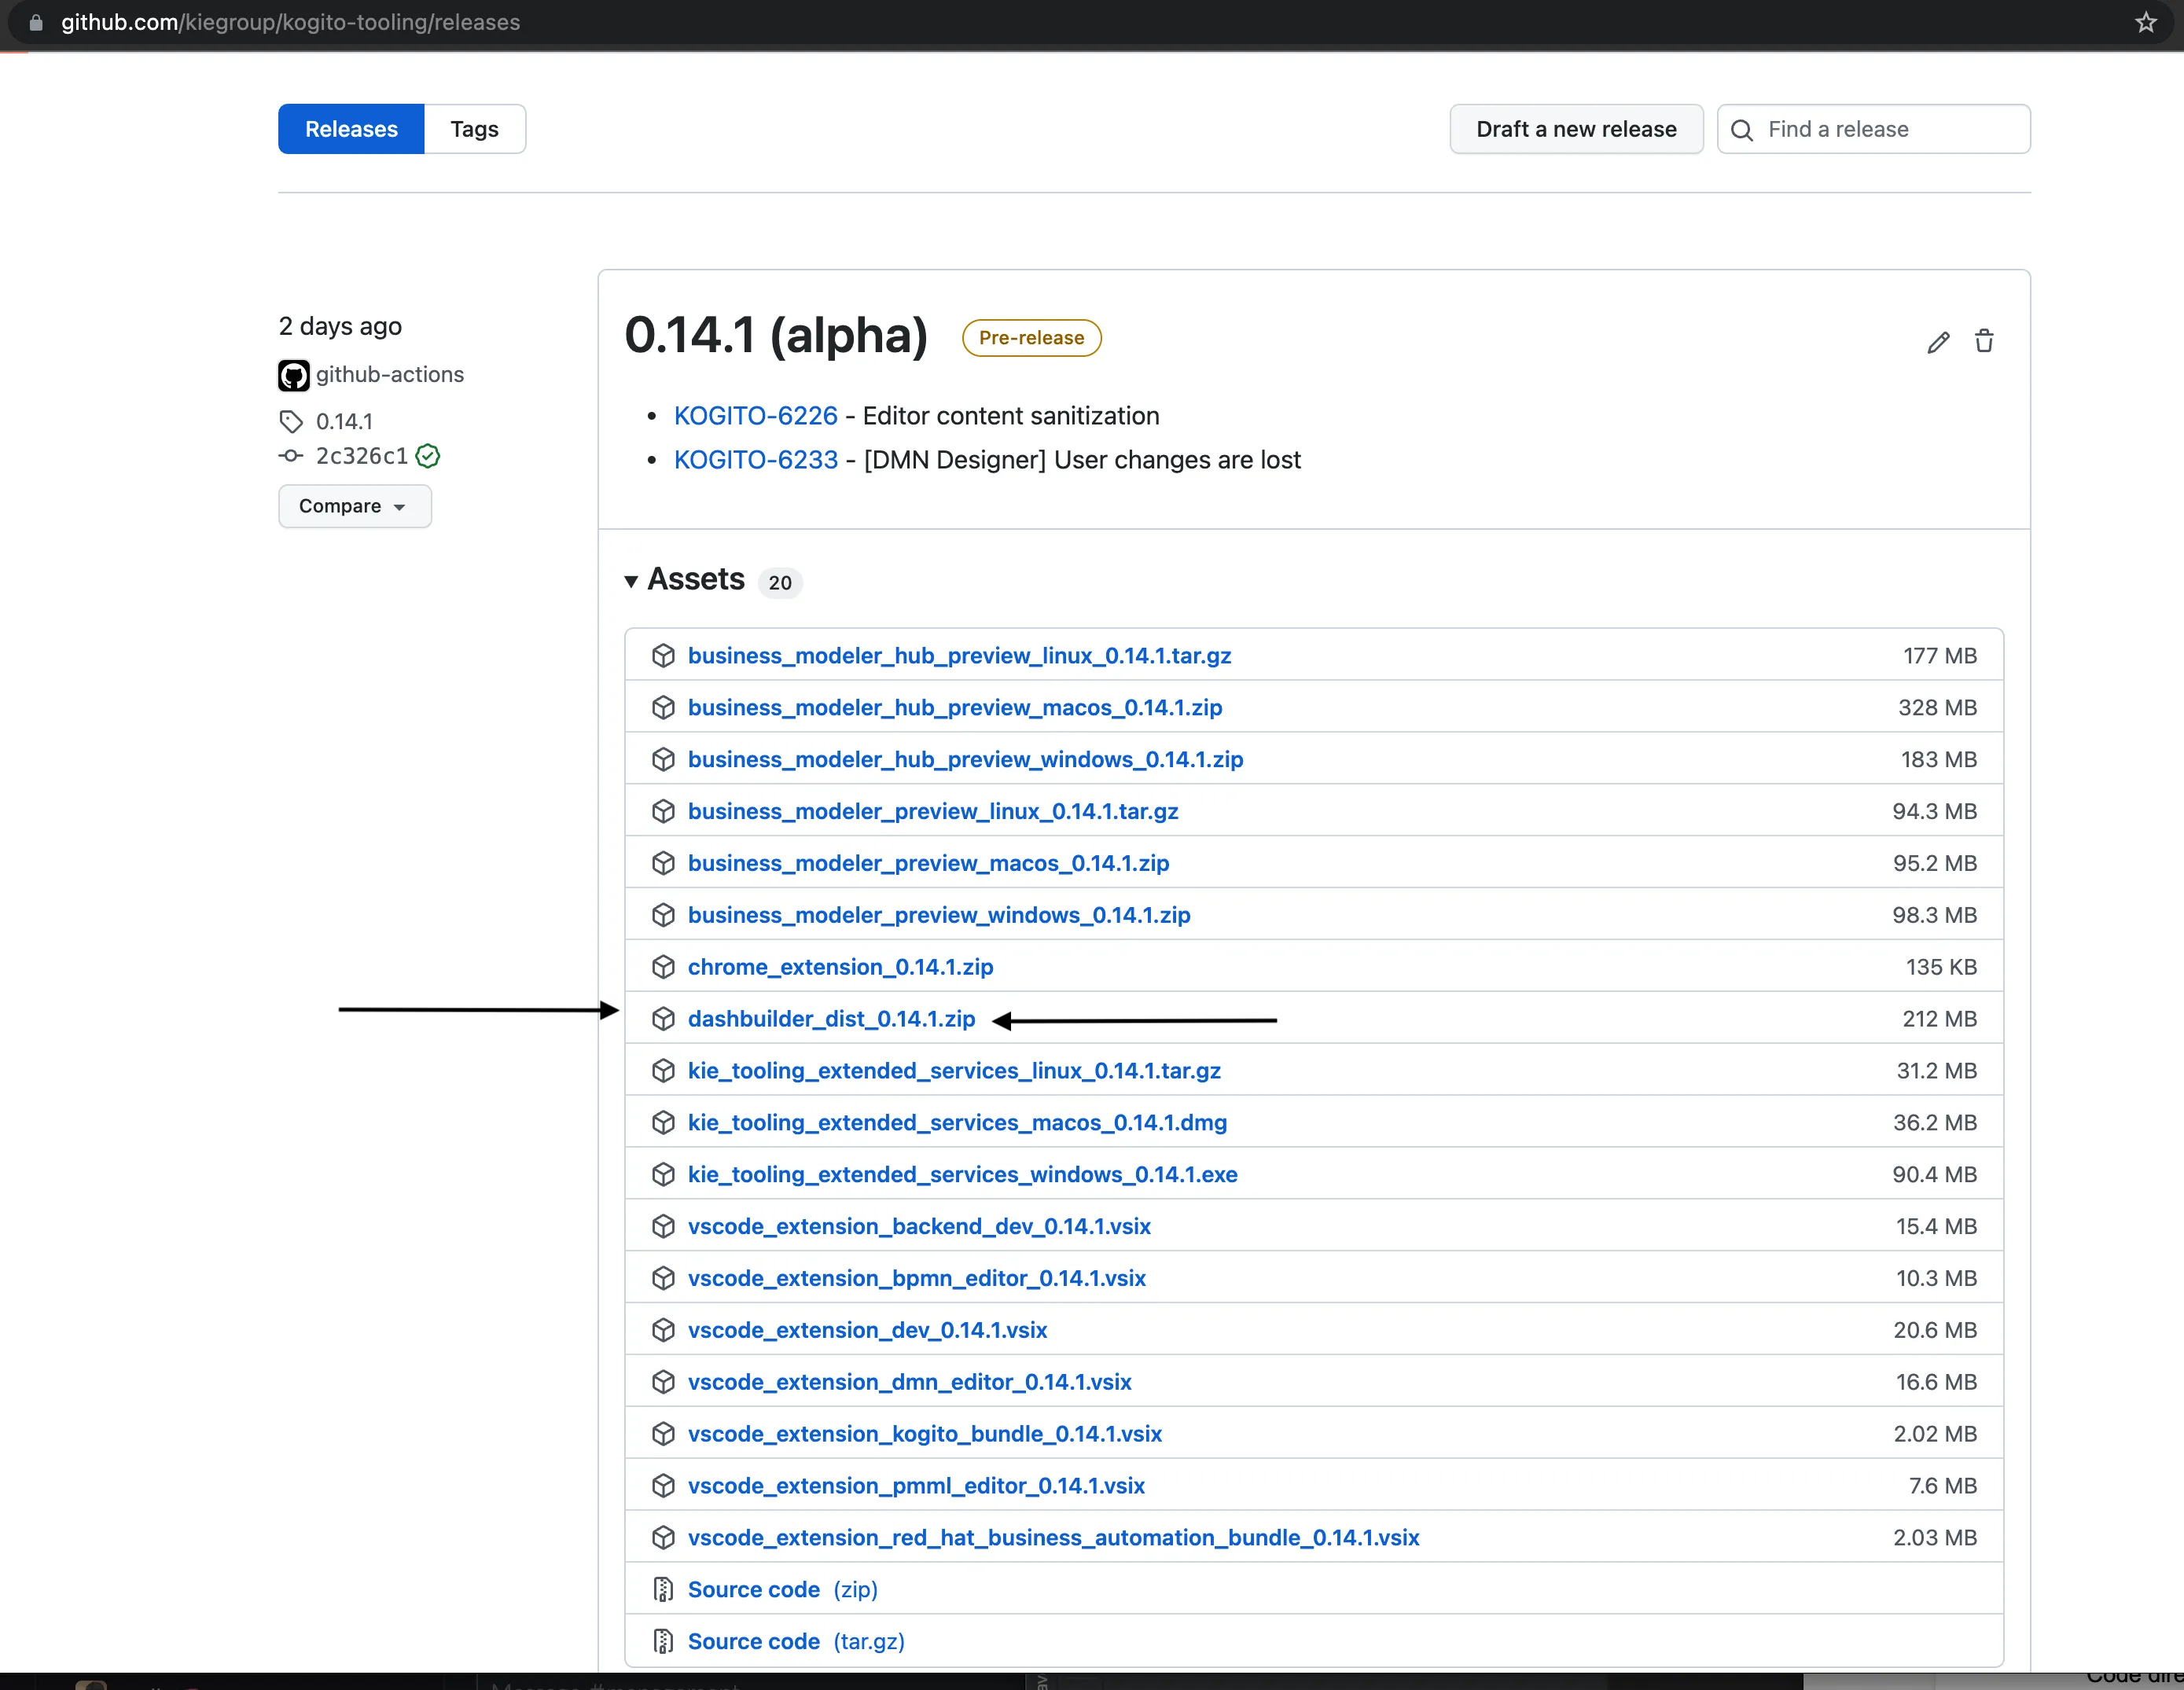
Task: Click package icon for kie_tooling_extended_services_linux
Action: pyautogui.click(x=663, y=1071)
